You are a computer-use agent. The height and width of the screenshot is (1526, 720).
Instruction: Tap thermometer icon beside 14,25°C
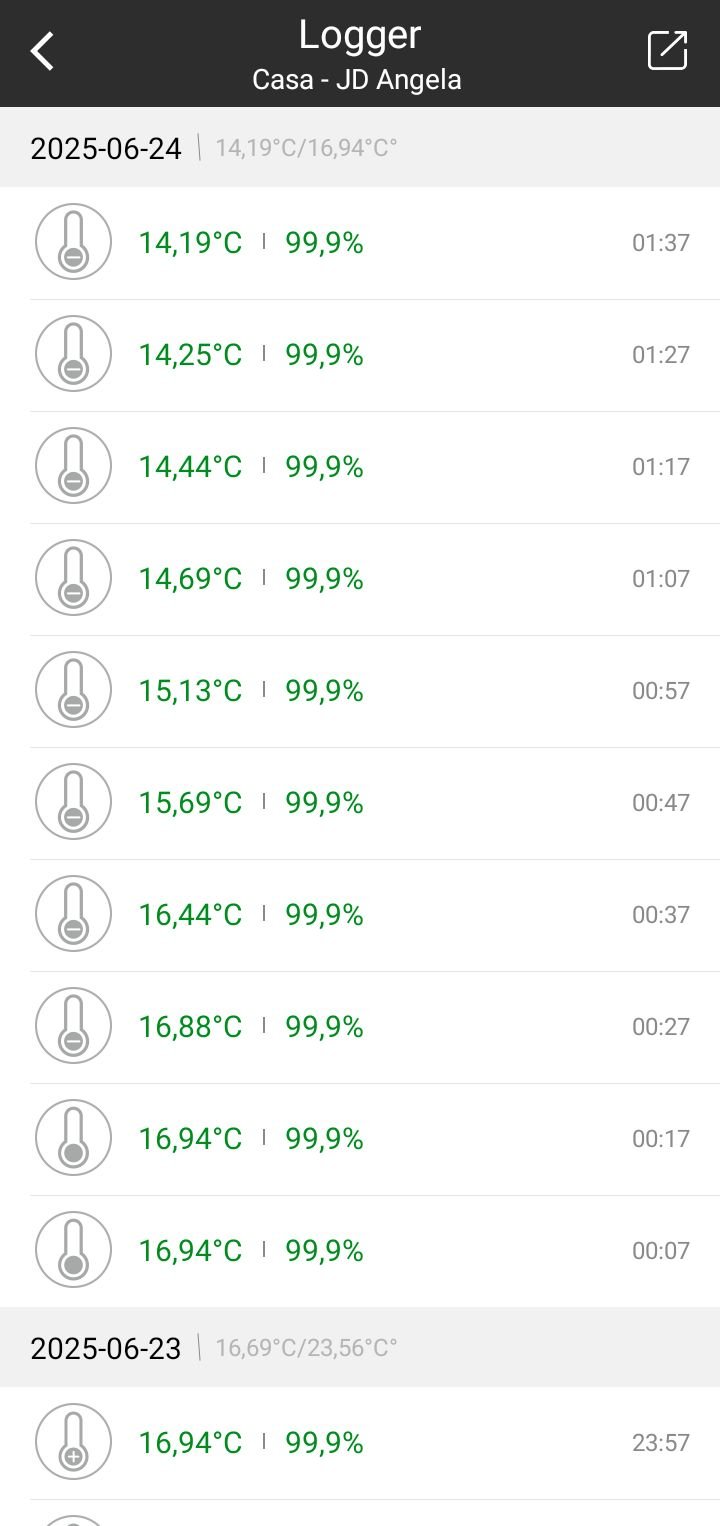coord(73,354)
